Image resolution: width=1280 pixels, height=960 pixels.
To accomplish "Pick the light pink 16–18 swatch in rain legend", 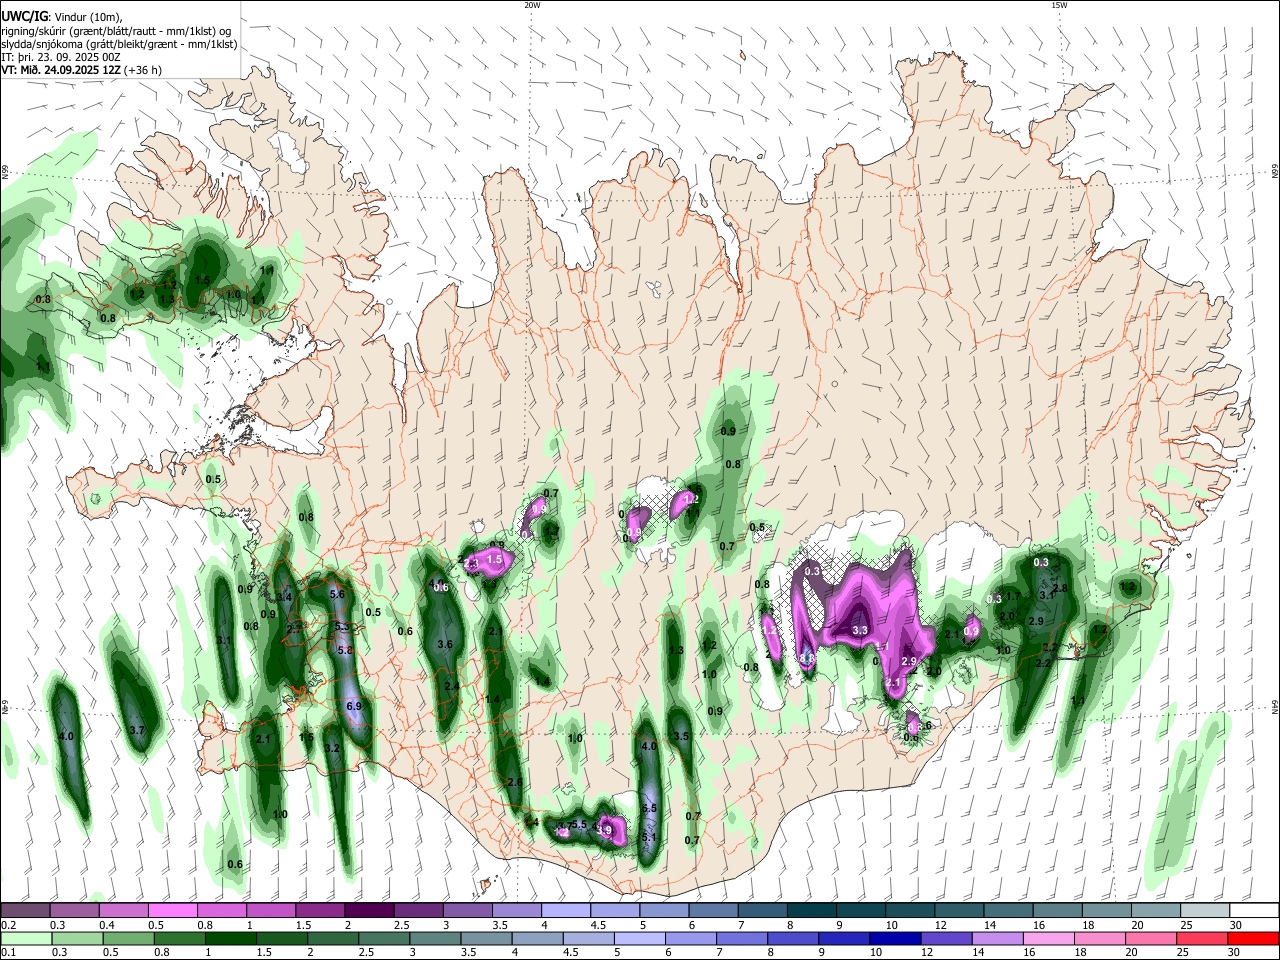I will click(x=1048, y=939).
